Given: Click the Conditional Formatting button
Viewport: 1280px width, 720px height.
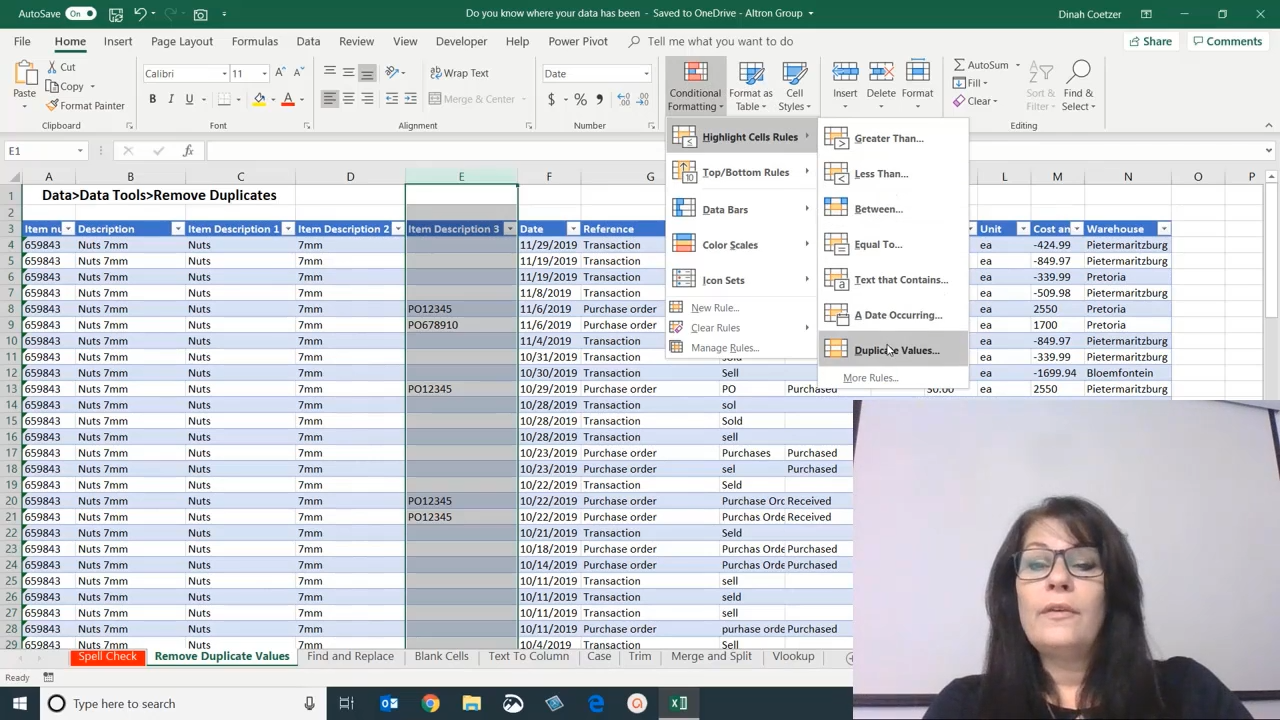Looking at the screenshot, I should pyautogui.click(x=695, y=86).
